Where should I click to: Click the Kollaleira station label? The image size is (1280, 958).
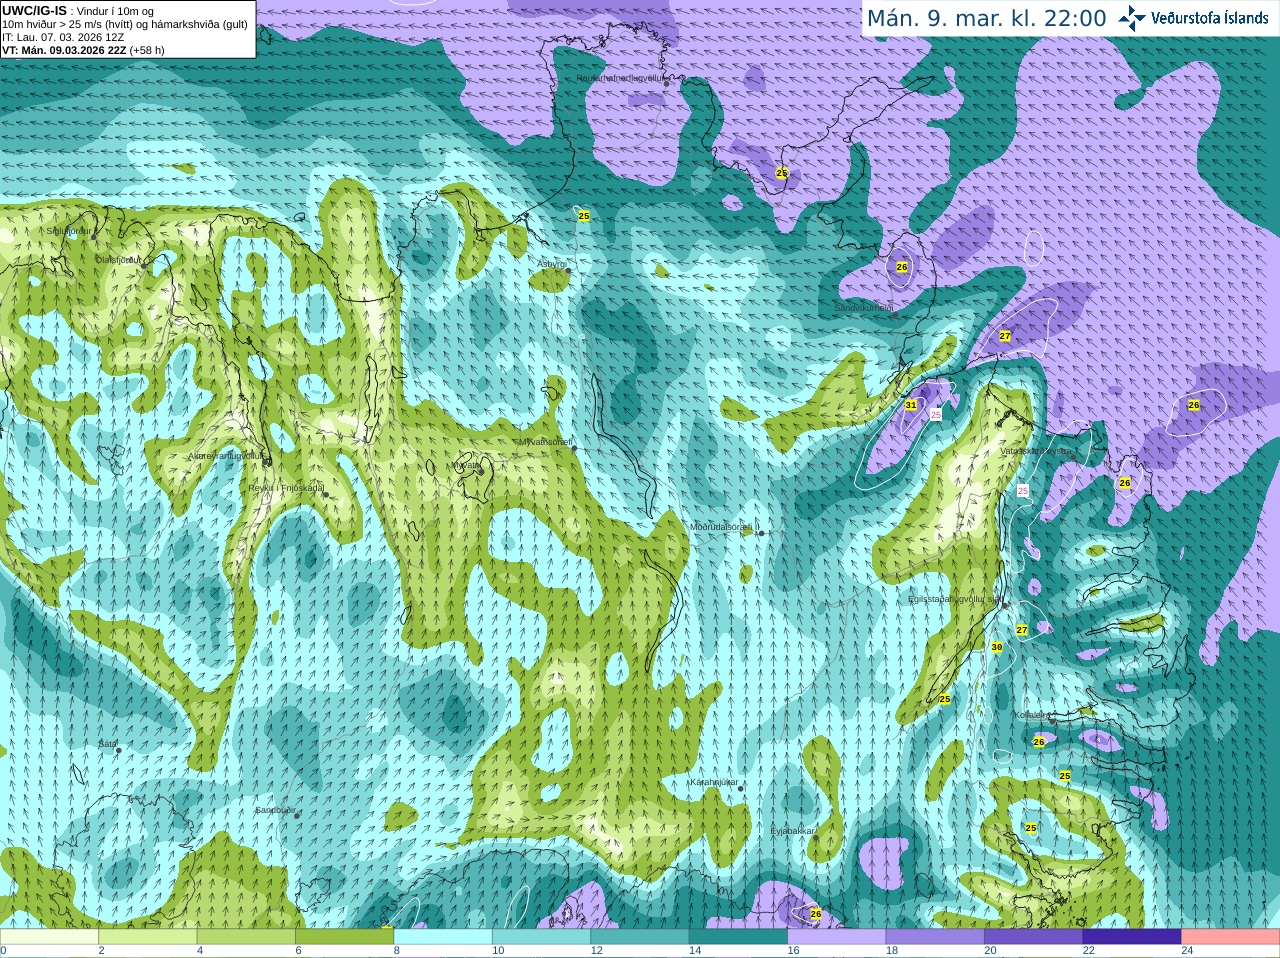point(1031,715)
